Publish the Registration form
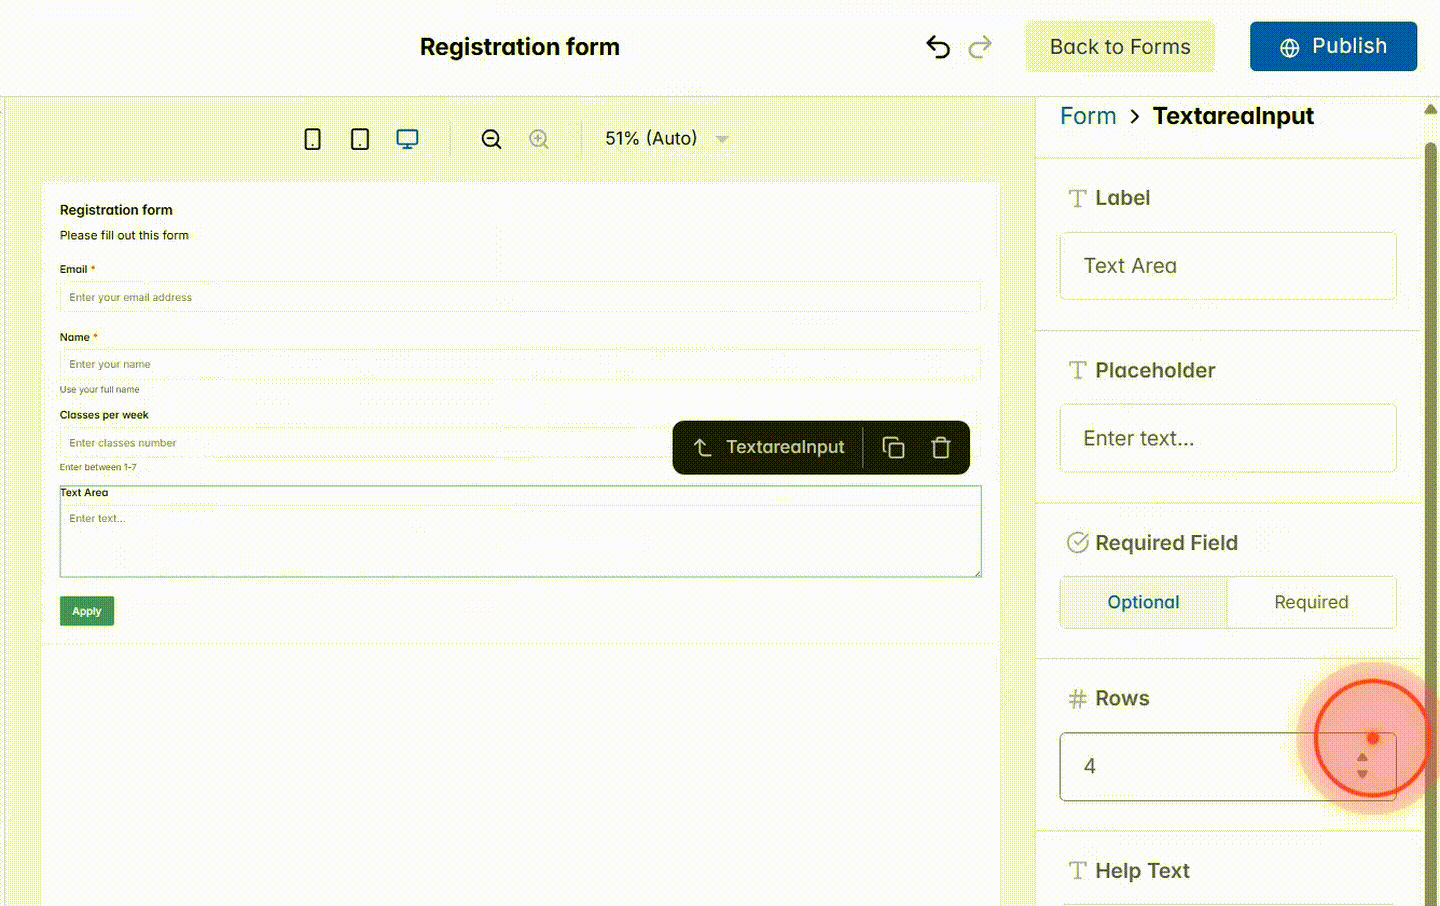 (1333, 46)
